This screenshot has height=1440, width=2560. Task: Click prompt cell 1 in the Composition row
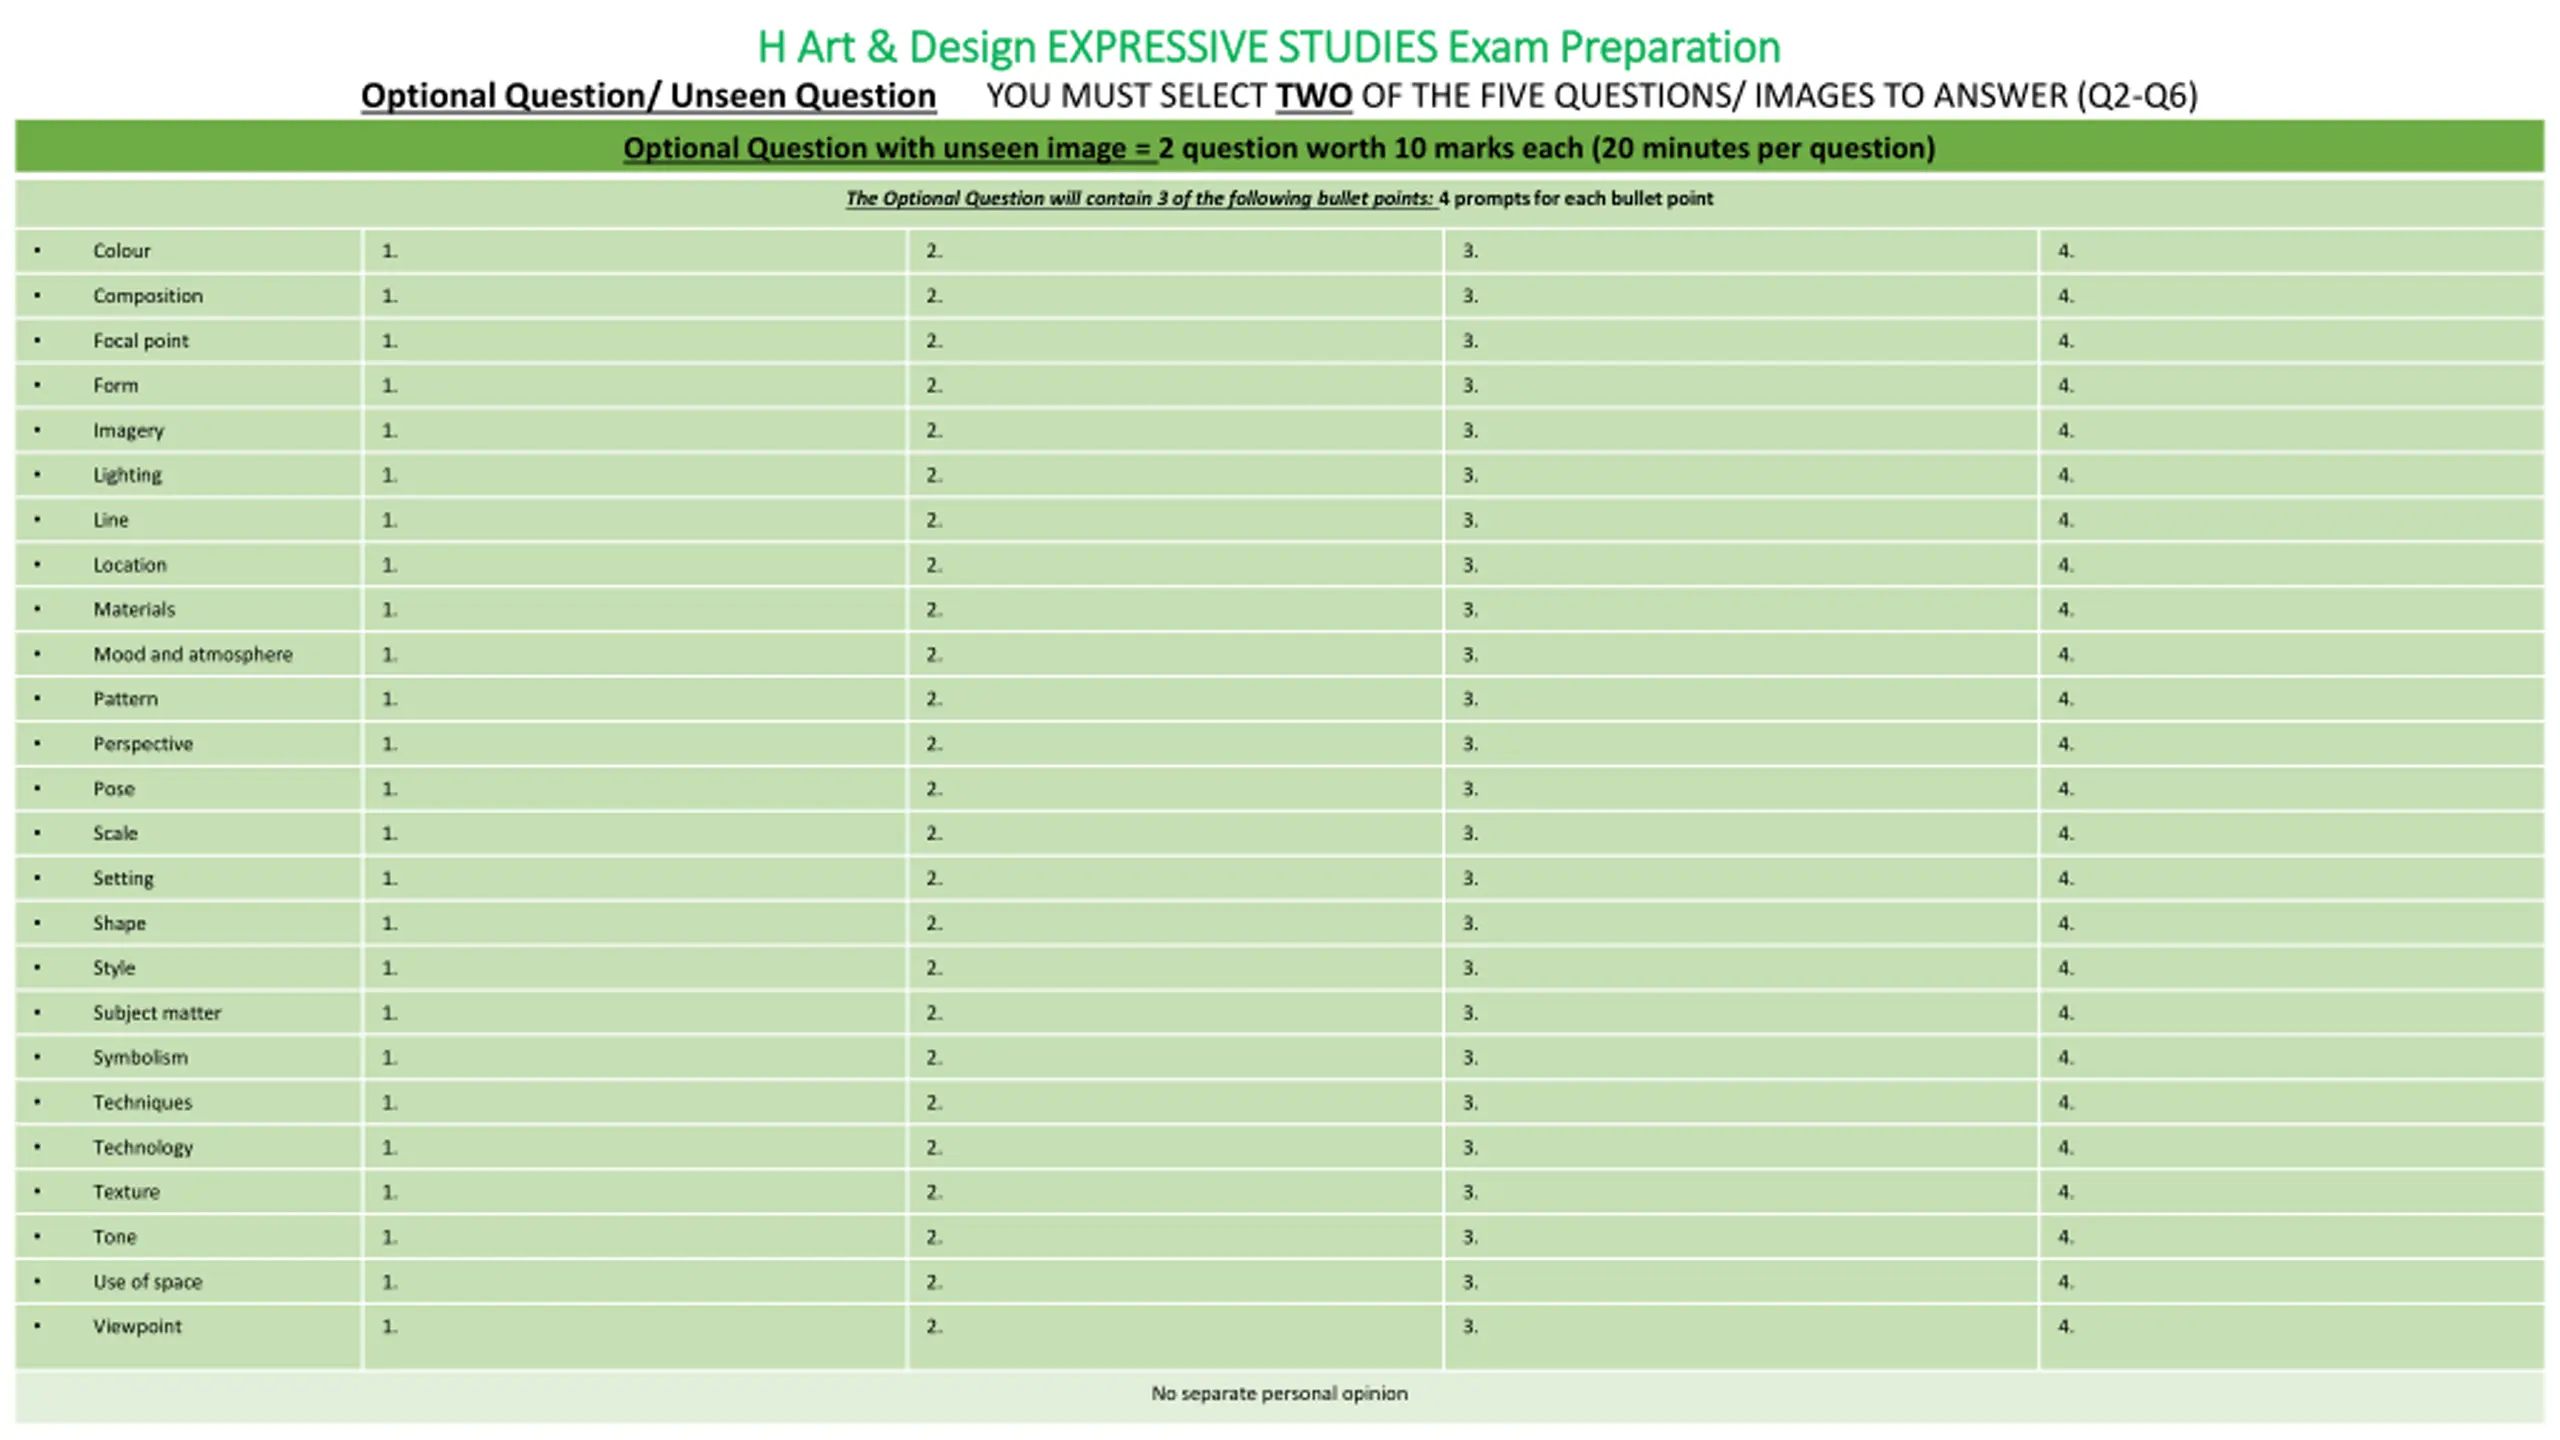point(635,296)
